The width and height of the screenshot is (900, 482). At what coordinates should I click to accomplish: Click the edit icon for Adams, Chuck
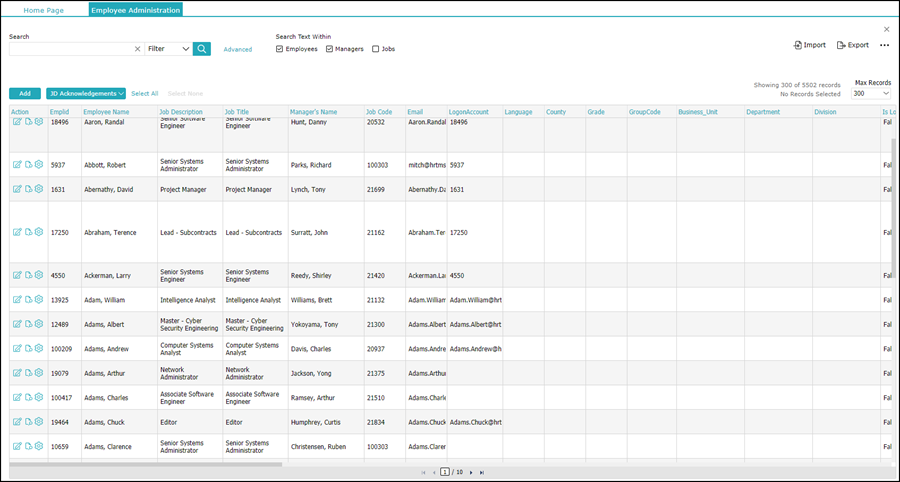click(17, 422)
